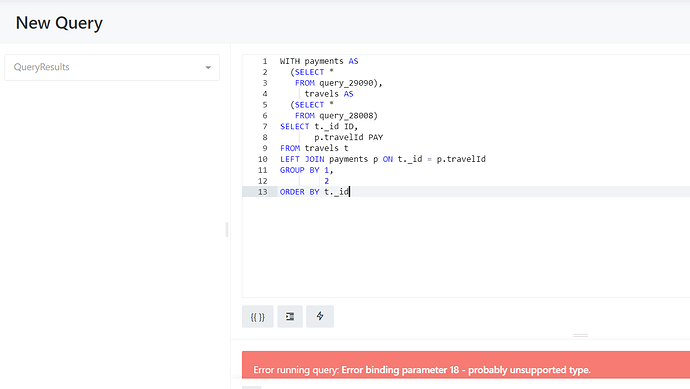Screen dimensions: 690x389
Task: Click the New Query title
Action: 59,23
